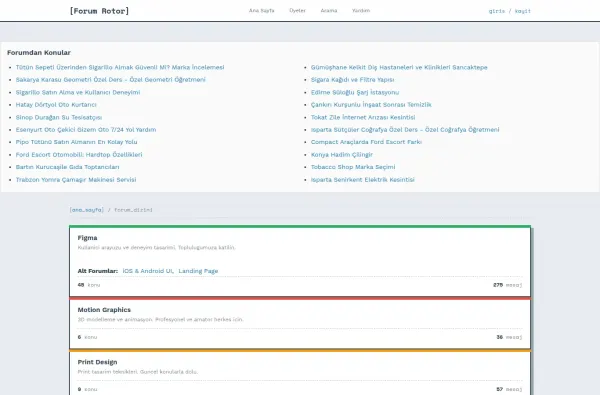600x395 pixels.
Task: Click the kayıt link
Action: pyautogui.click(x=523, y=11)
